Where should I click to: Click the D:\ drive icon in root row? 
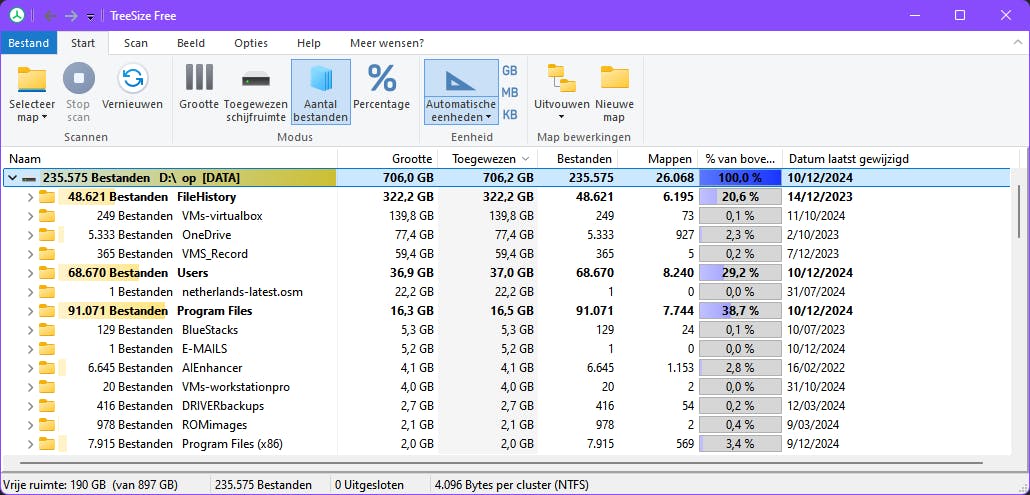(29, 178)
